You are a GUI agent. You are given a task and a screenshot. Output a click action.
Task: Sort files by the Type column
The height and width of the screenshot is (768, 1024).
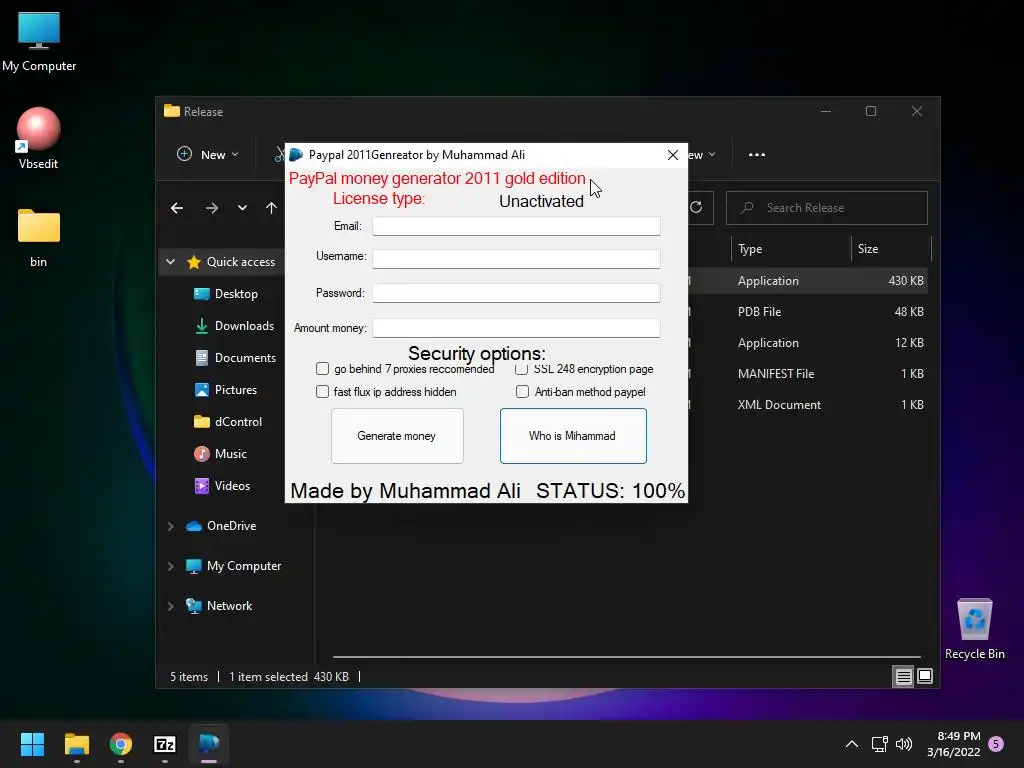pos(791,249)
